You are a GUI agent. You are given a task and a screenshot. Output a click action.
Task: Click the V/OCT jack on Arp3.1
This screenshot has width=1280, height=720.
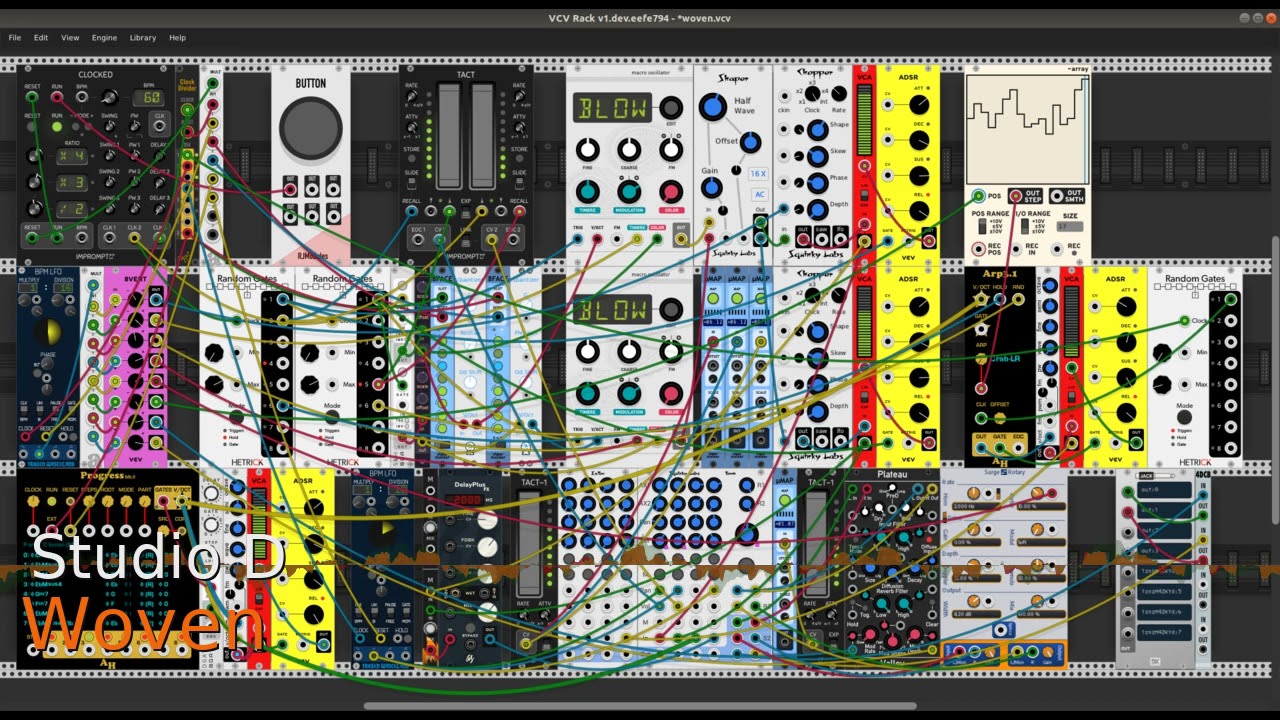click(x=981, y=299)
